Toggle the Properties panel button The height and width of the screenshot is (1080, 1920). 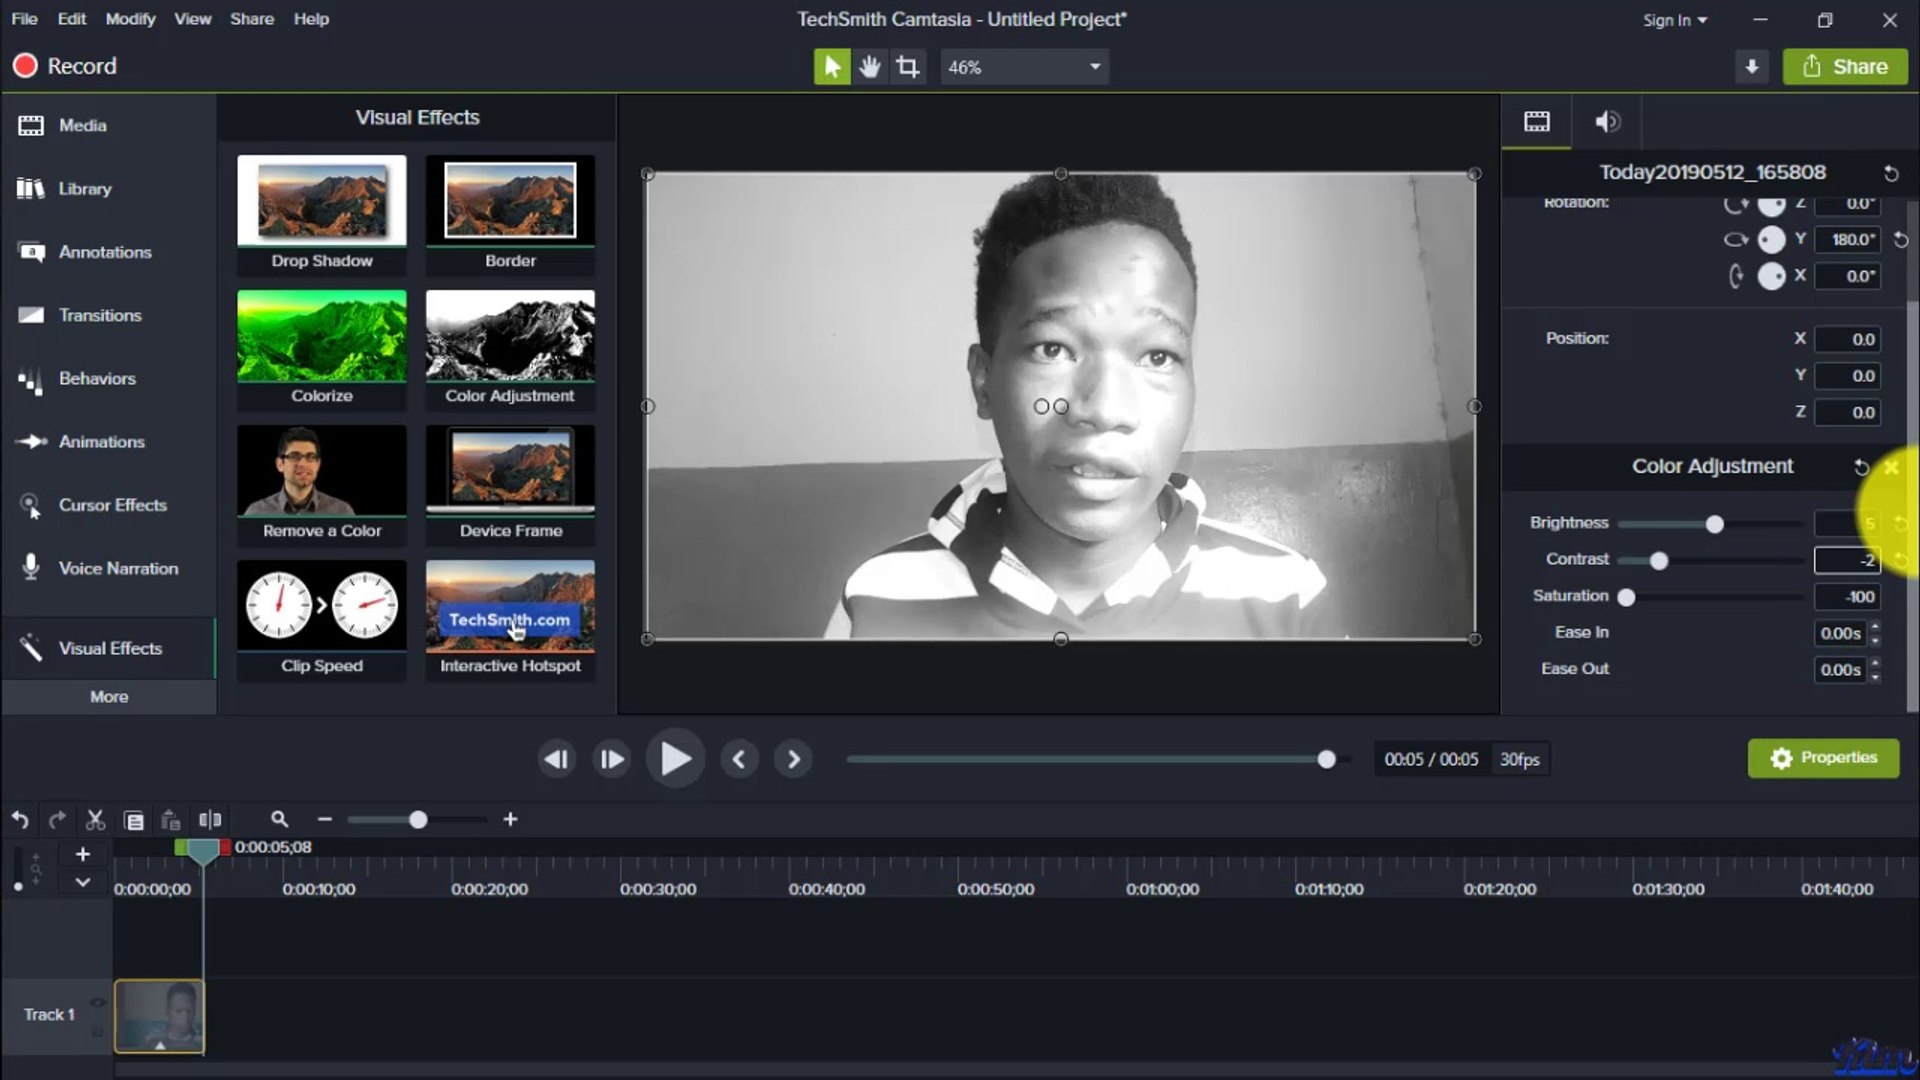point(1823,758)
